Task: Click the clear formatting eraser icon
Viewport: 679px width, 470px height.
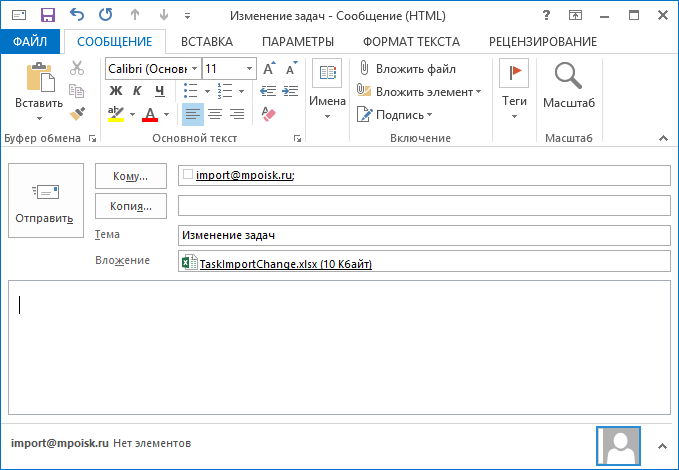Action: click(x=267, y=114)
